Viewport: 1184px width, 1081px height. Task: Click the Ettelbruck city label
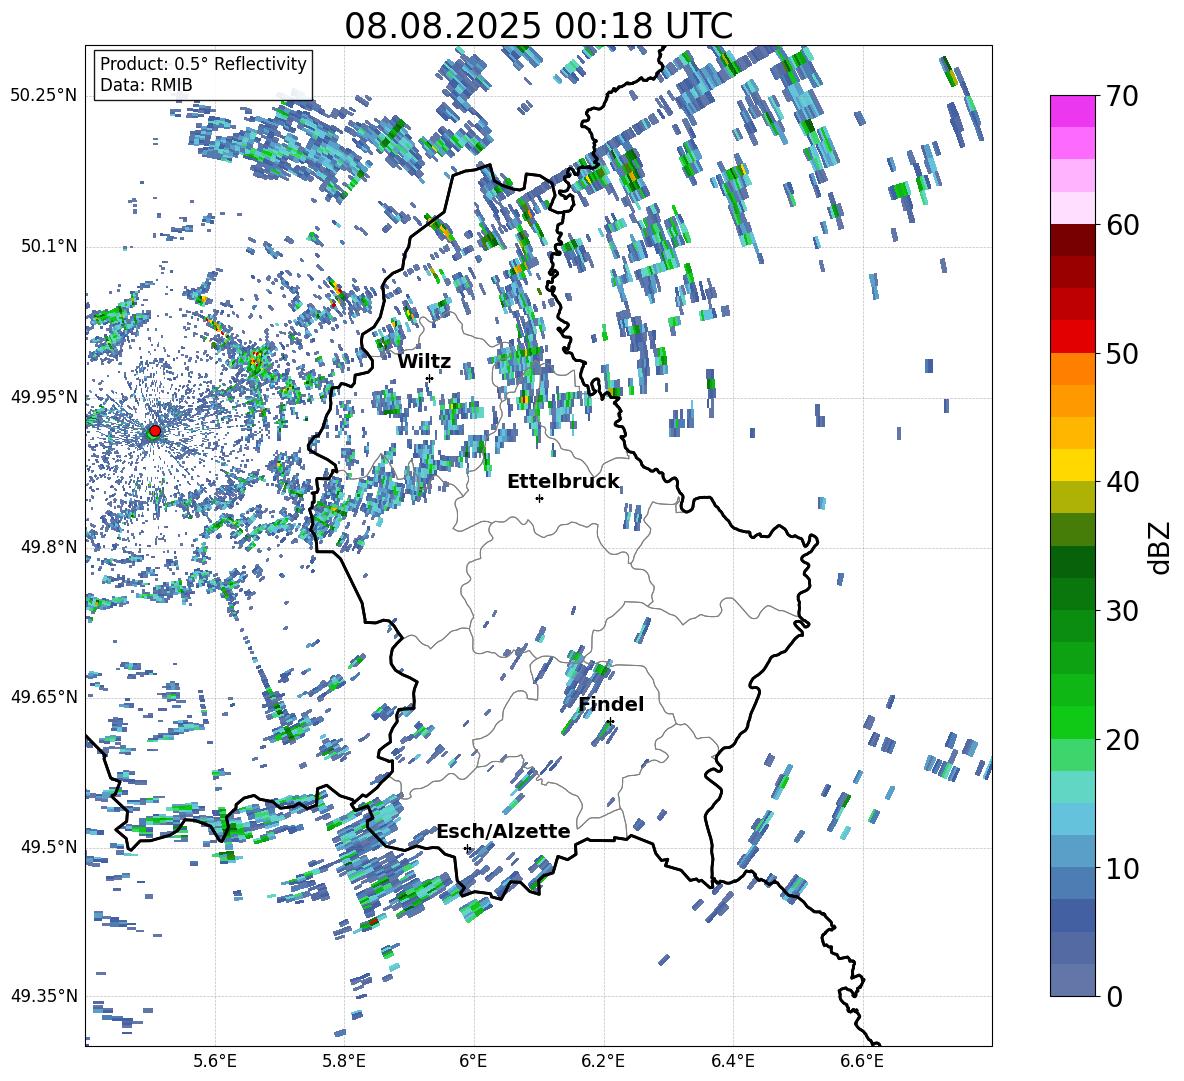[563, 482]
